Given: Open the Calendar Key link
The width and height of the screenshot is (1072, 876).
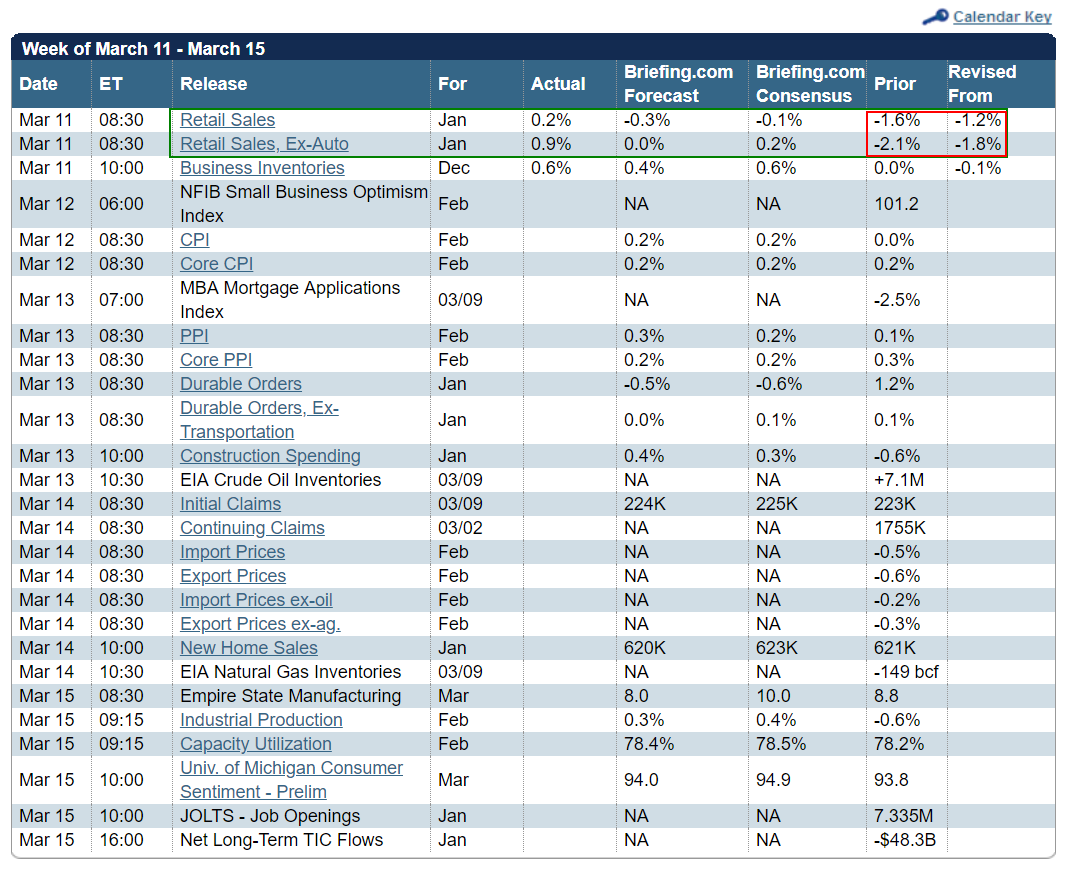Looking at the screenshot, I should pyautogui.click(x=1002, y=16).
